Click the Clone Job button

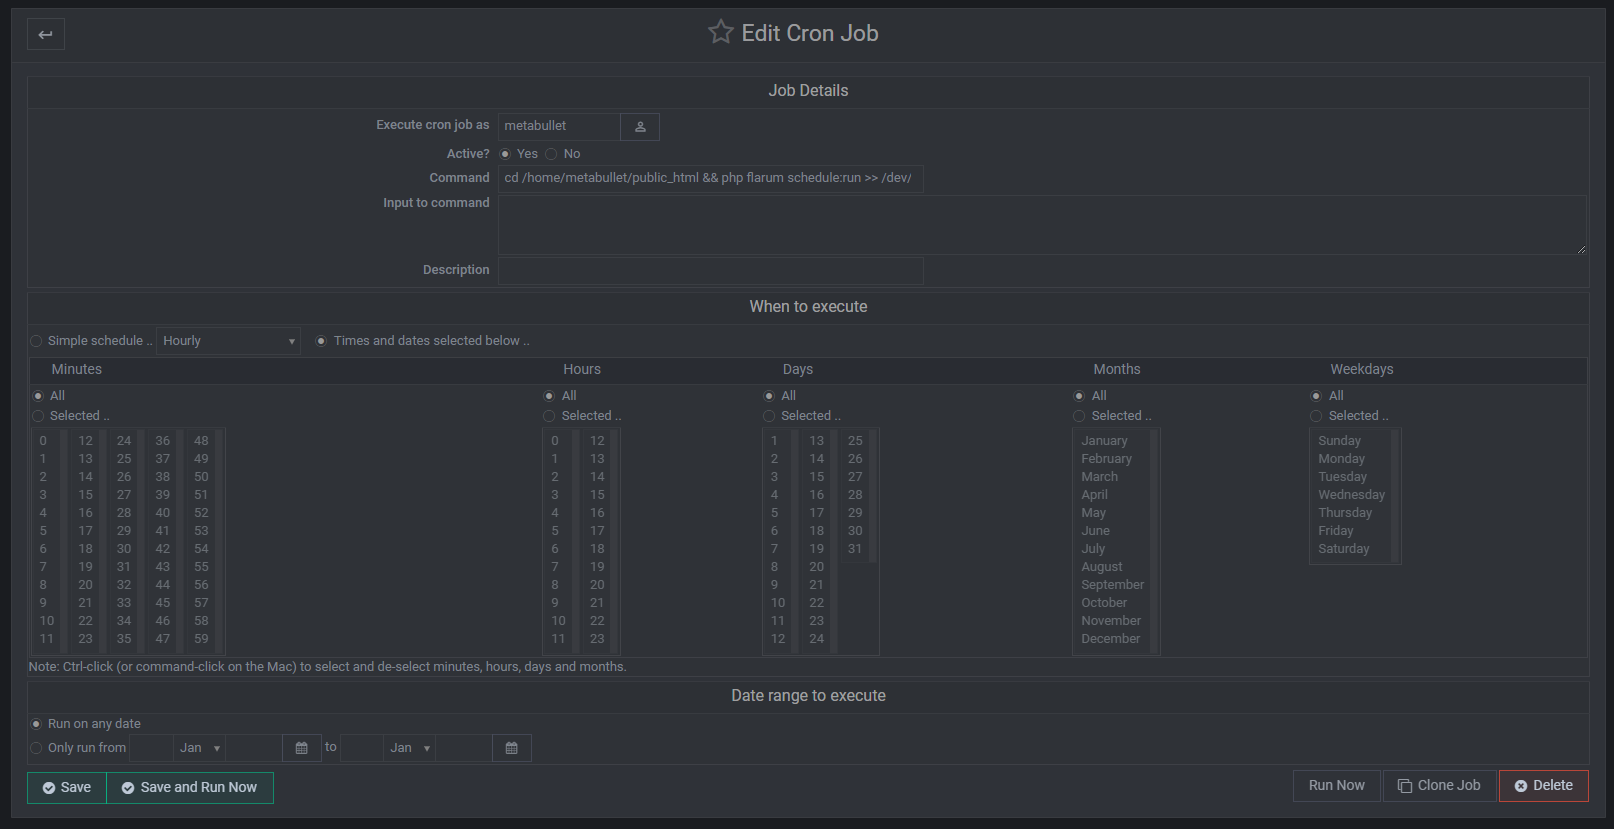tap(1439, 786)
